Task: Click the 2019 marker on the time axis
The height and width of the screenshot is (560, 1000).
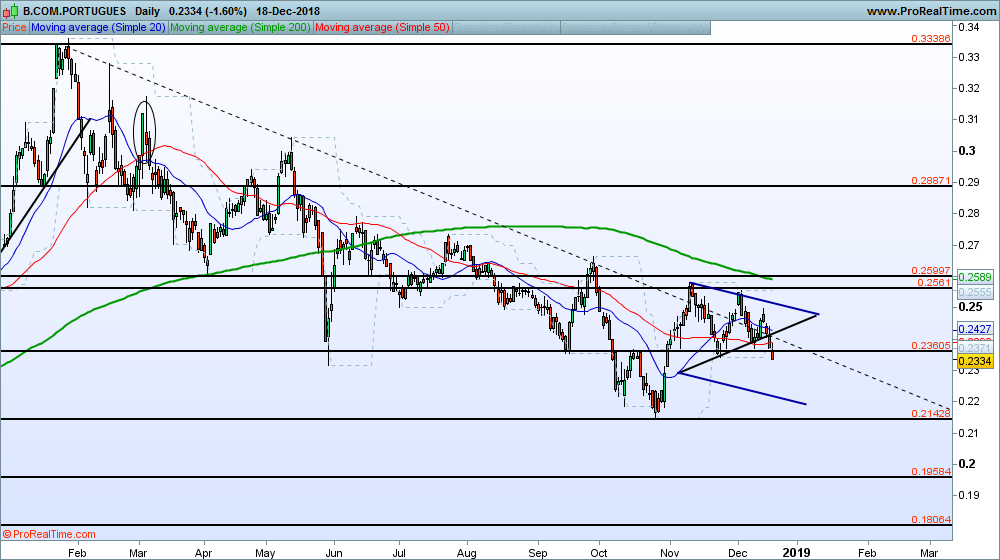Action: [x=797, y=552]
